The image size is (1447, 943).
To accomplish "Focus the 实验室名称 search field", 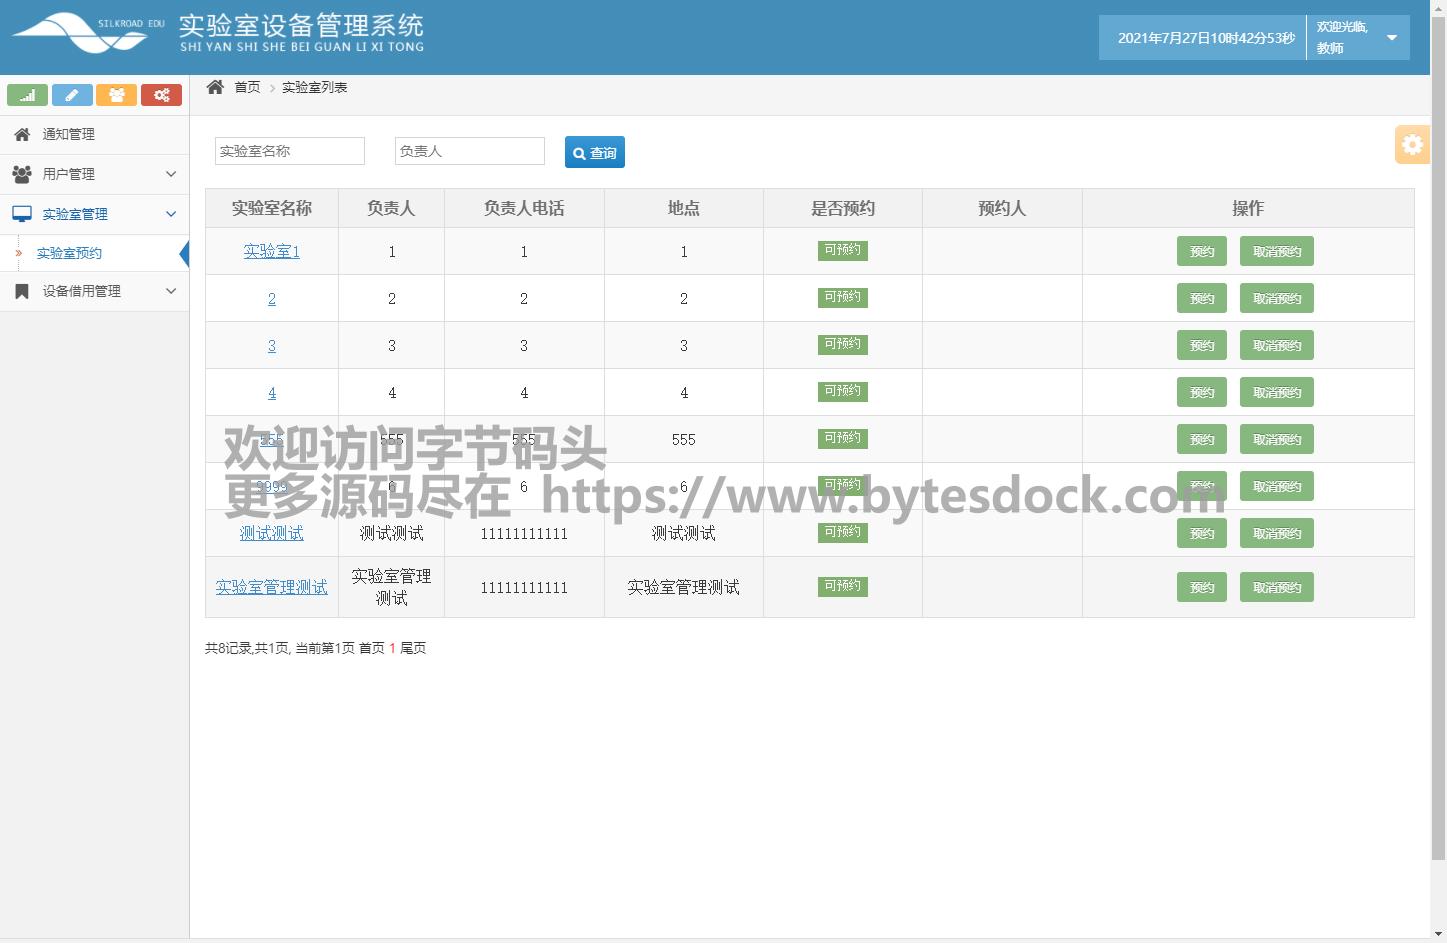I will 290,151.
